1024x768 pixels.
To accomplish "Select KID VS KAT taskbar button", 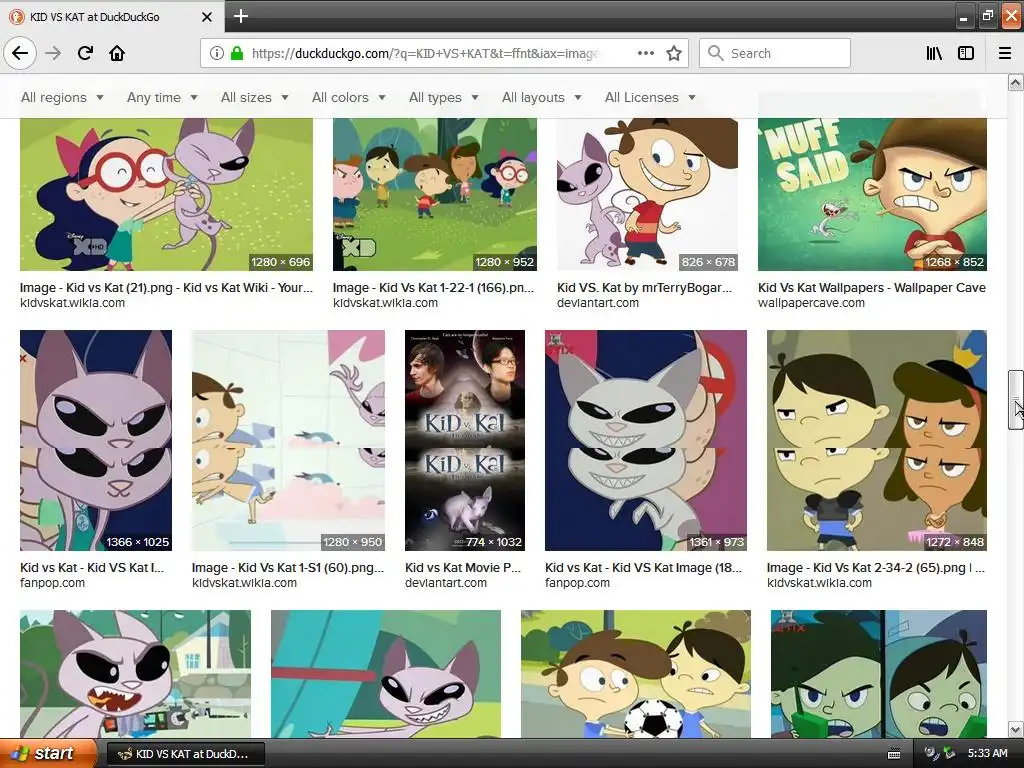I will click(185, 754).
